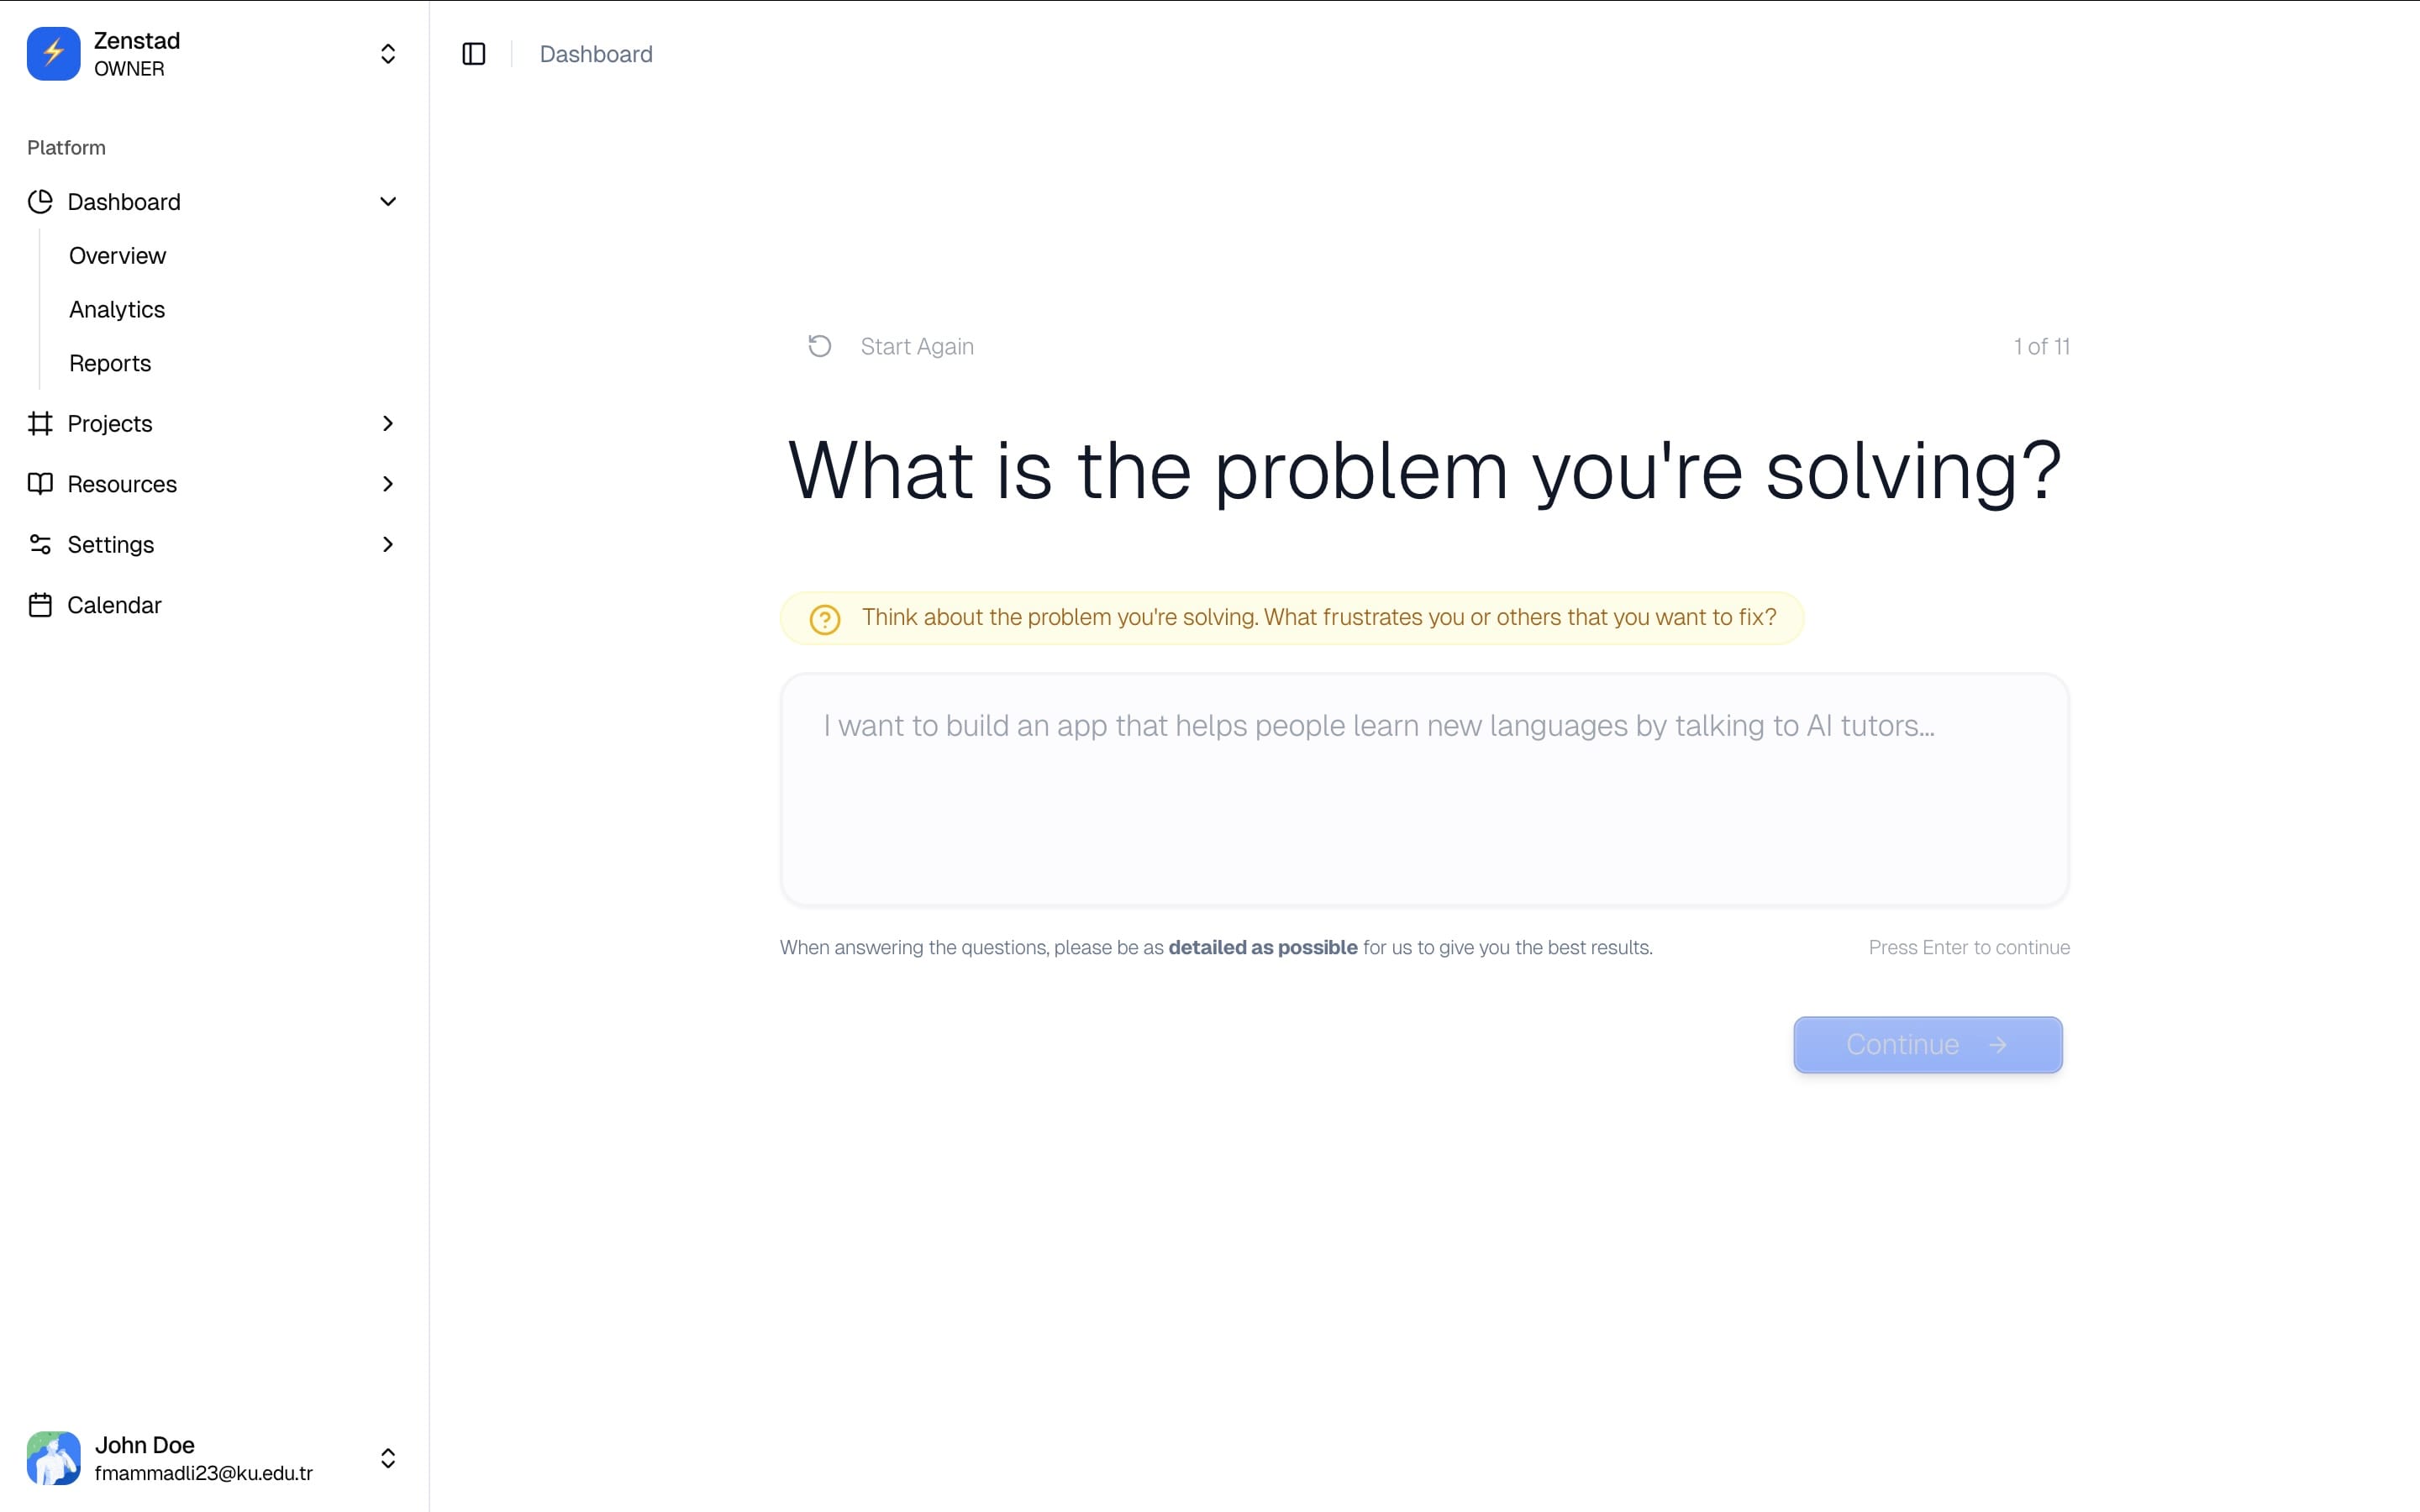Click the yellow question mark hint icon
This screenshot has width=2420, height=1512.
(x=825, y=619)
